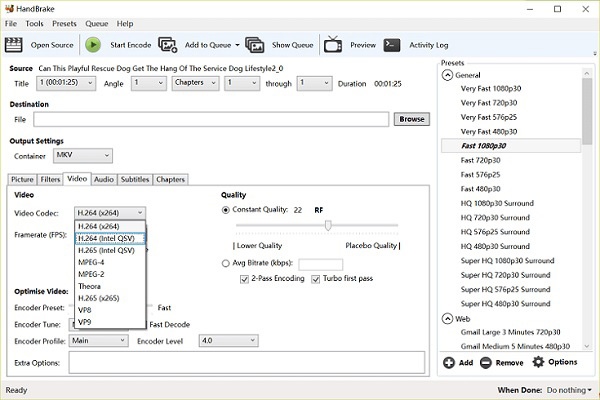The image size is (600, 400).
Task: Select Super HQ 720p30 Surround preset
Action: coord(505,275)
